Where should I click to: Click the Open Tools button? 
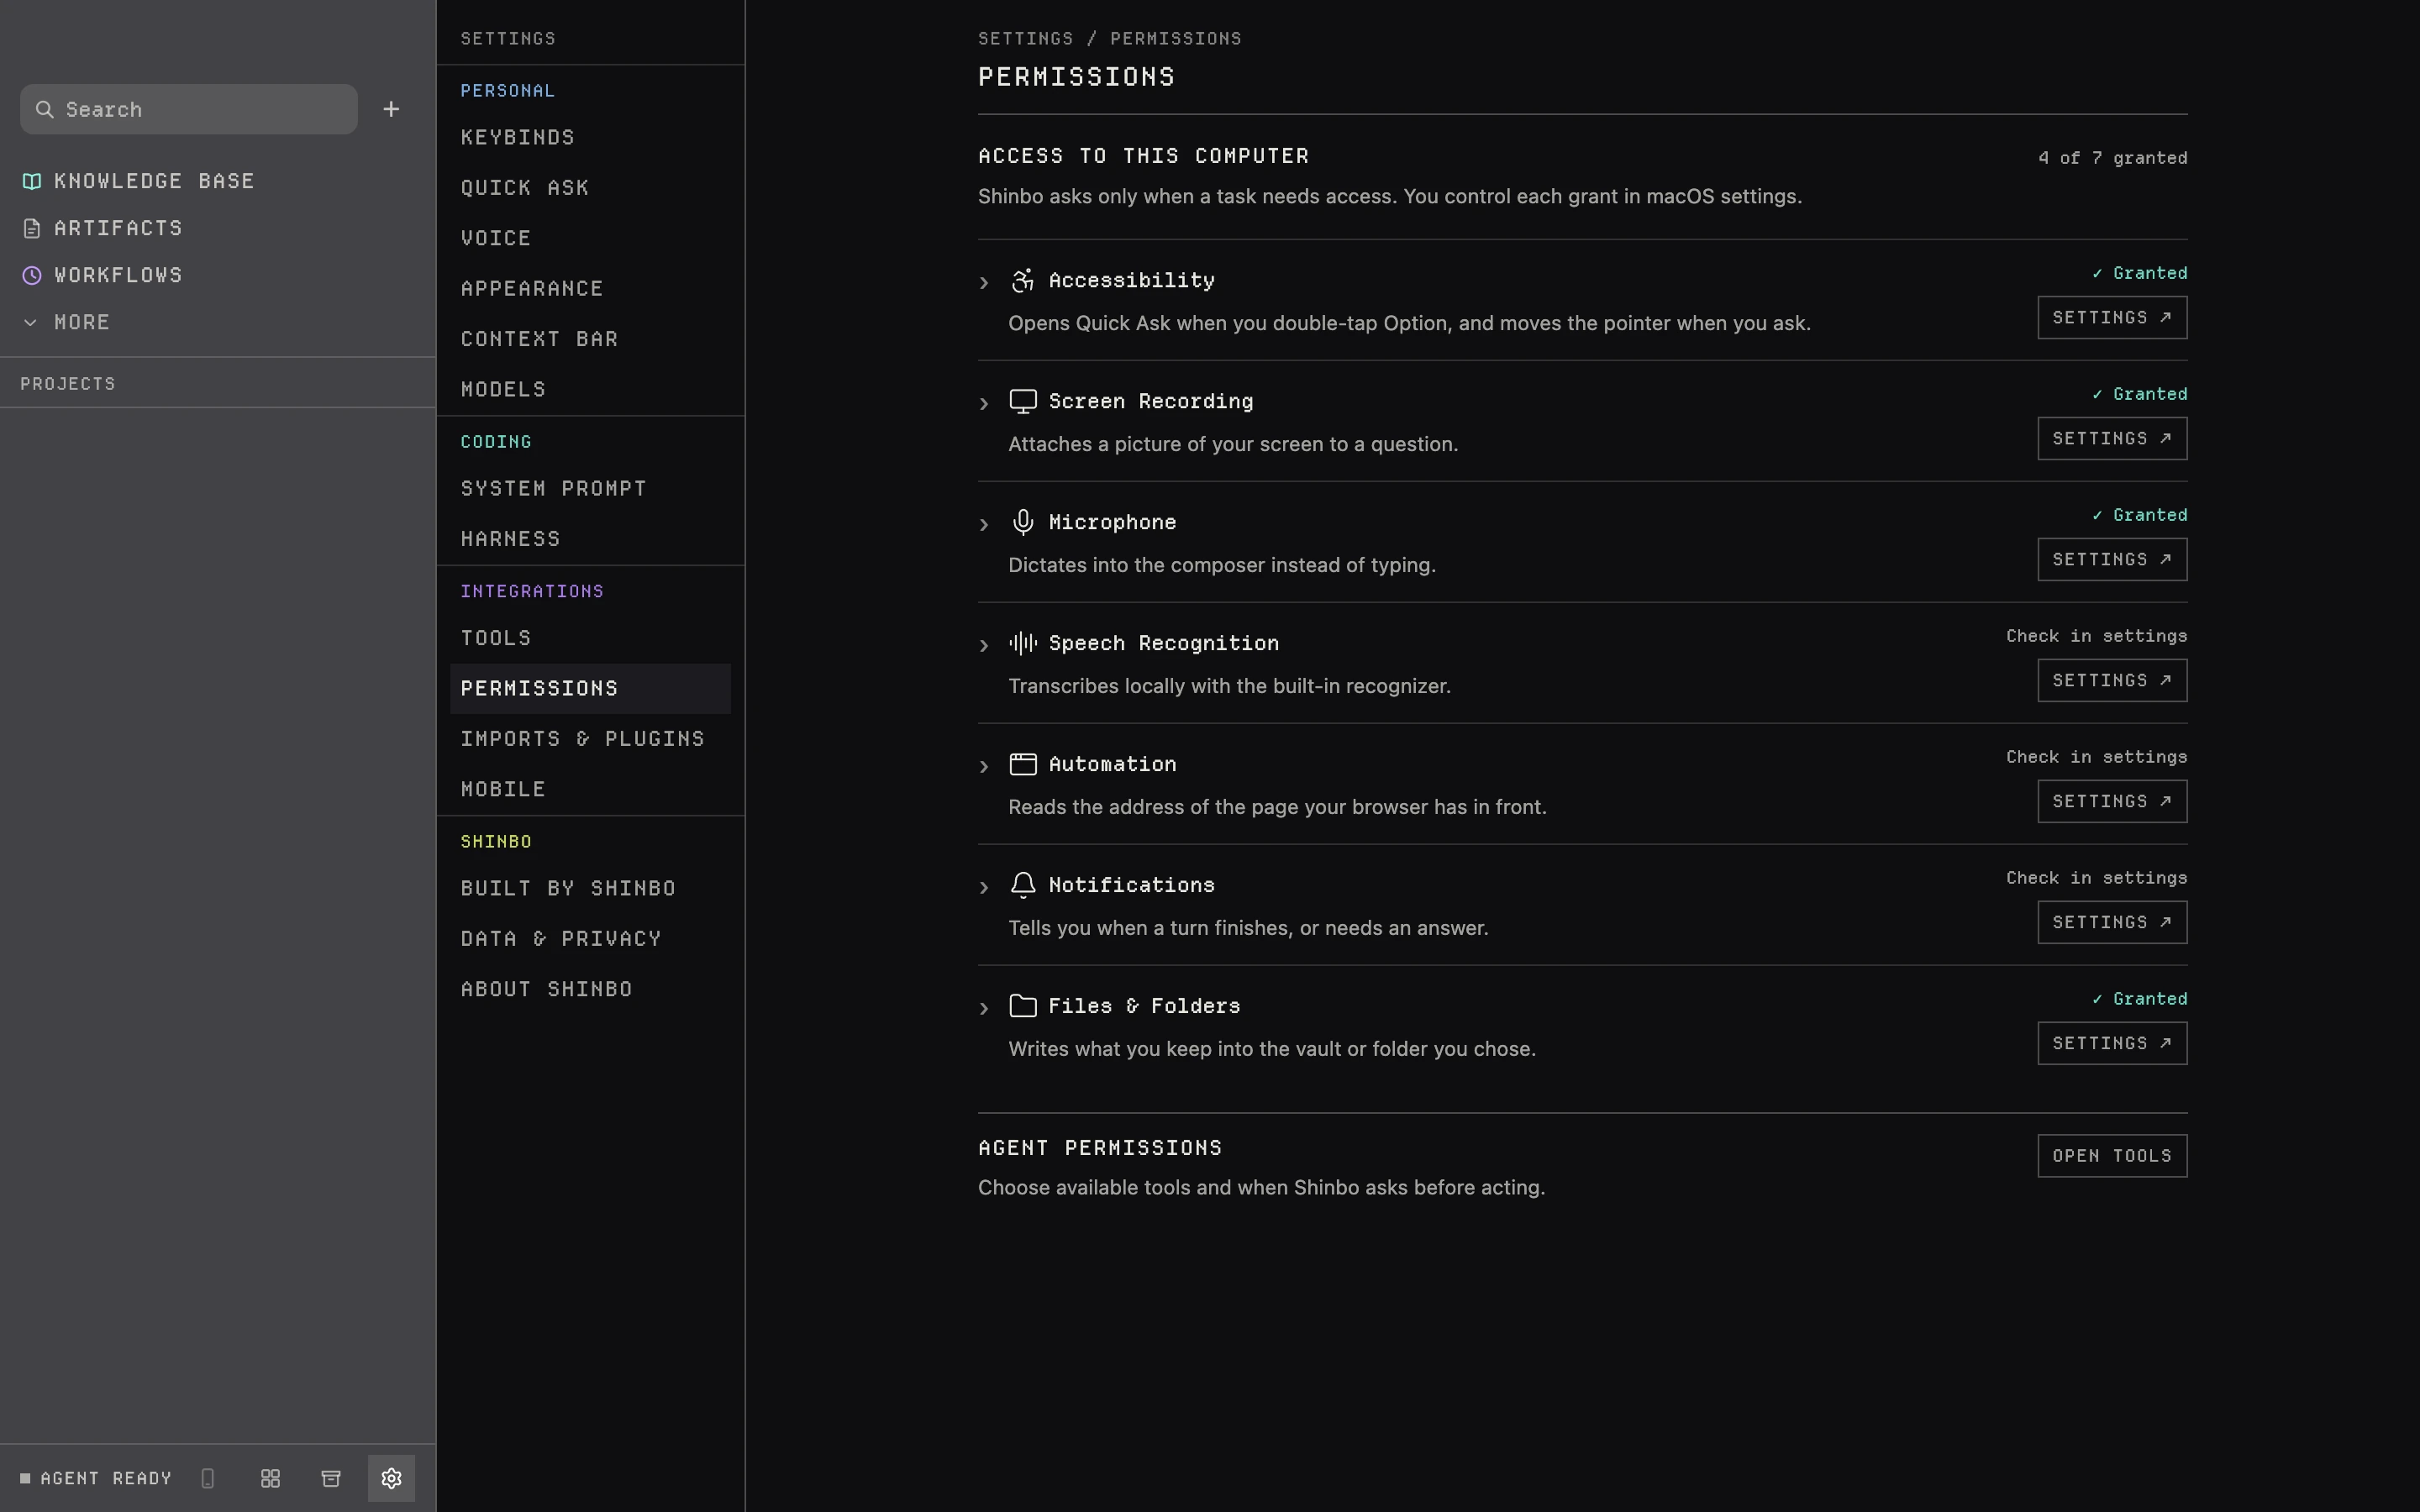point(2112,1156)
